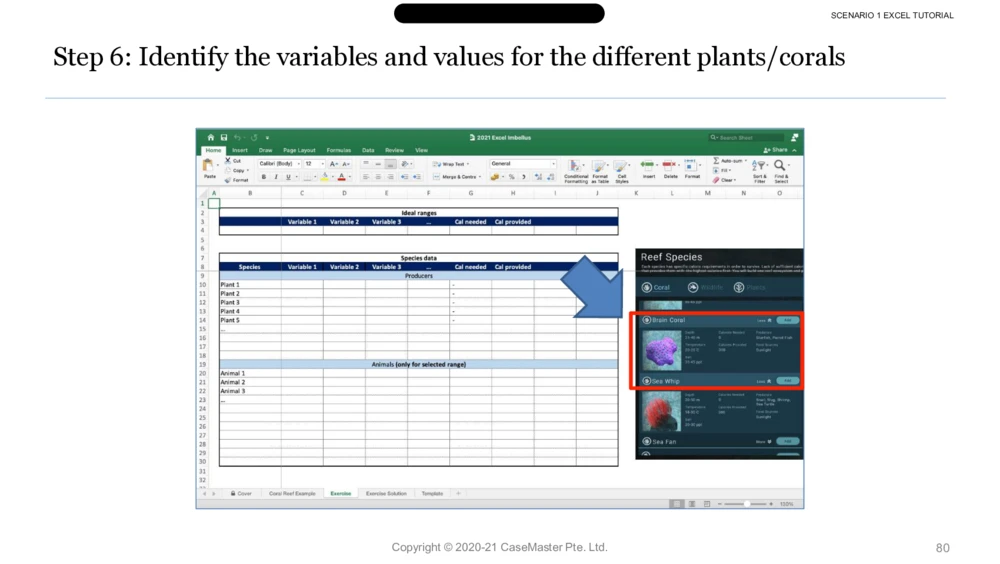
Task: Open Conditional Formatting in the ribbon
Action: coord(576,170)
